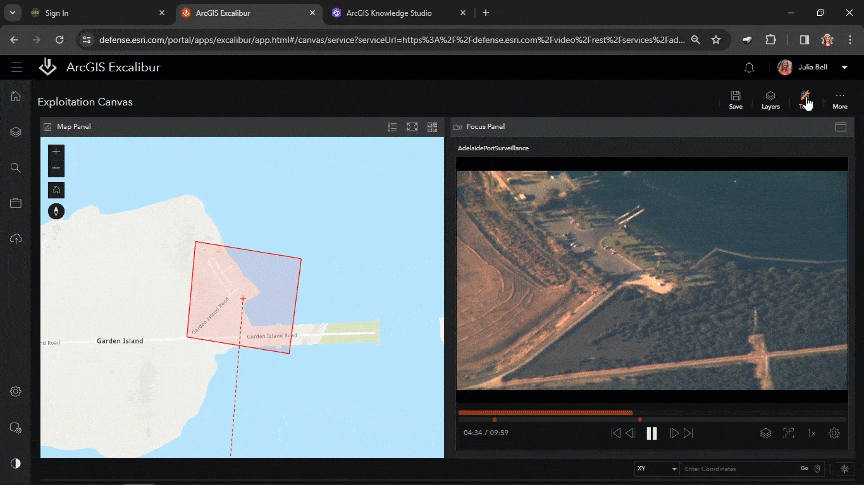Image resolution: width=864 pixels, height=485 pixels.
Task: Open the search settings icon in sidebar
Action: 15,428
